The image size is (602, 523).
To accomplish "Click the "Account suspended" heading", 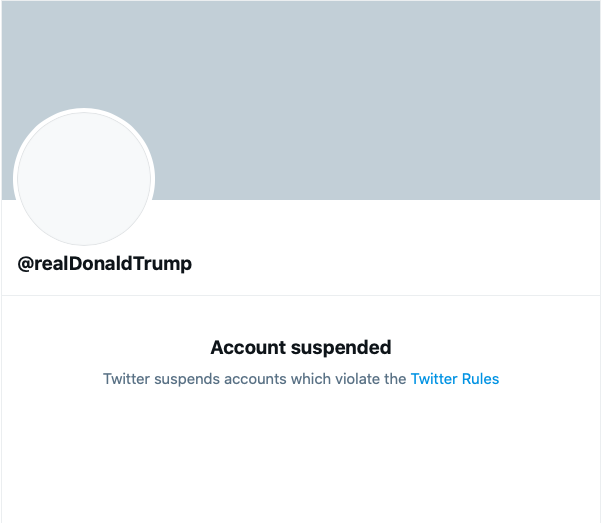I will click(301, 348).
